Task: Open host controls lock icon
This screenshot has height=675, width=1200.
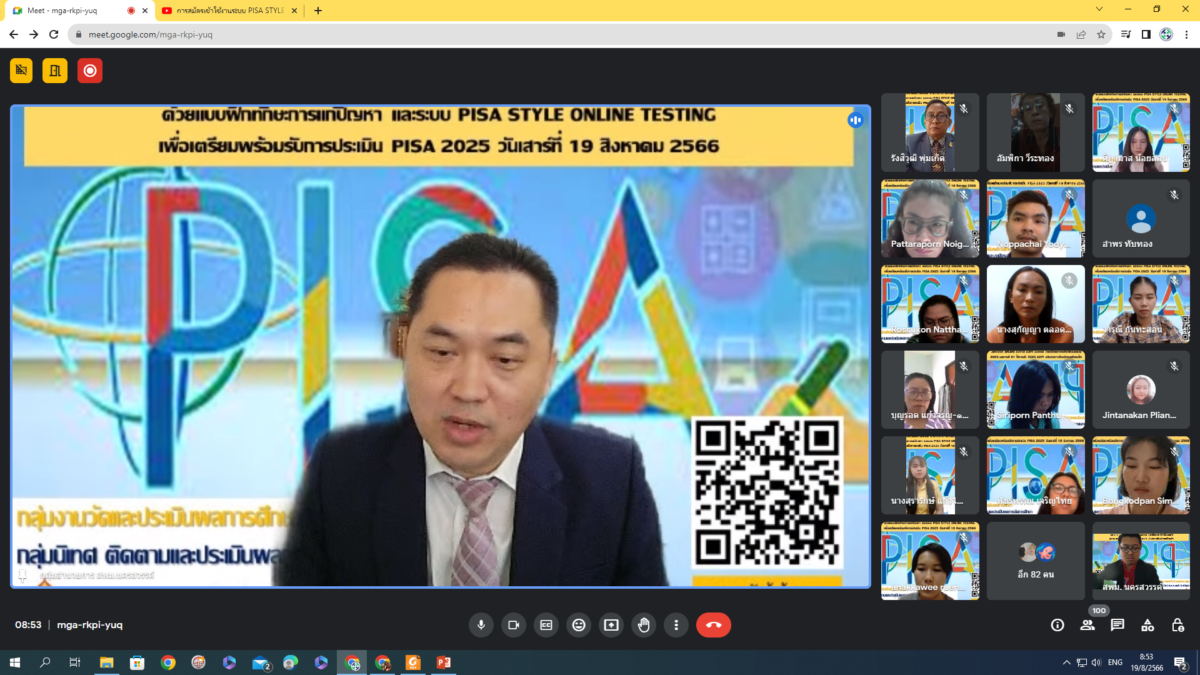Action: tap(1177, 625)
